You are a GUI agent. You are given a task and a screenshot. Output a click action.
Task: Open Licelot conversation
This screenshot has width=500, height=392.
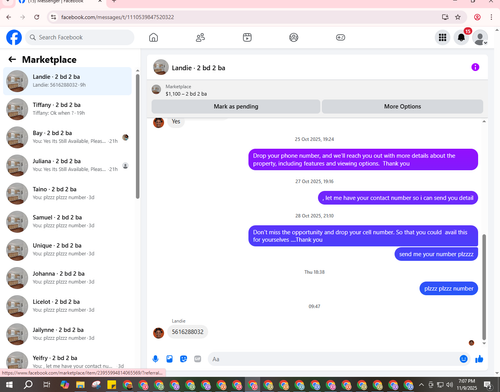pyautogui.click(x=67, y=306)
